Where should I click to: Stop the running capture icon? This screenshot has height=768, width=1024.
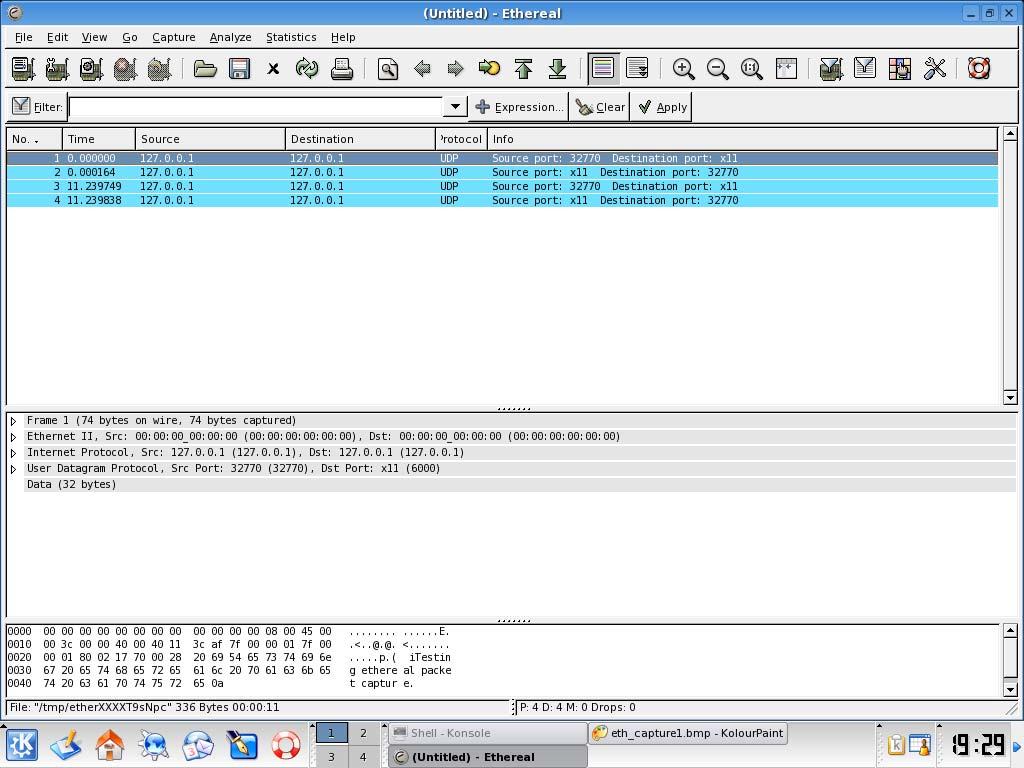(125, 69)
